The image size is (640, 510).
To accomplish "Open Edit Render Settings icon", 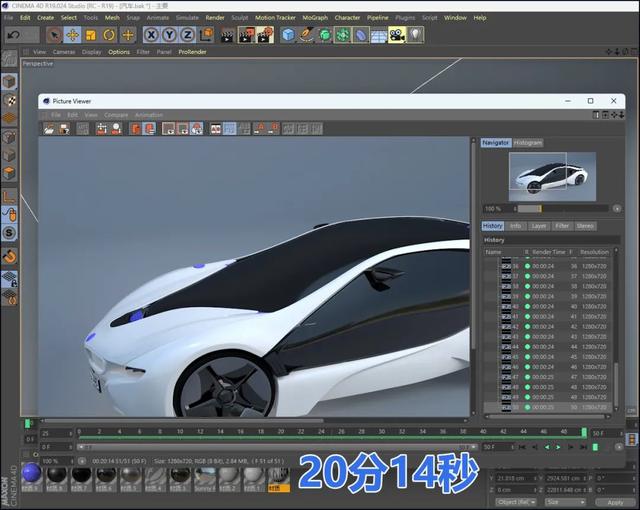I will (x=265, y=35).
